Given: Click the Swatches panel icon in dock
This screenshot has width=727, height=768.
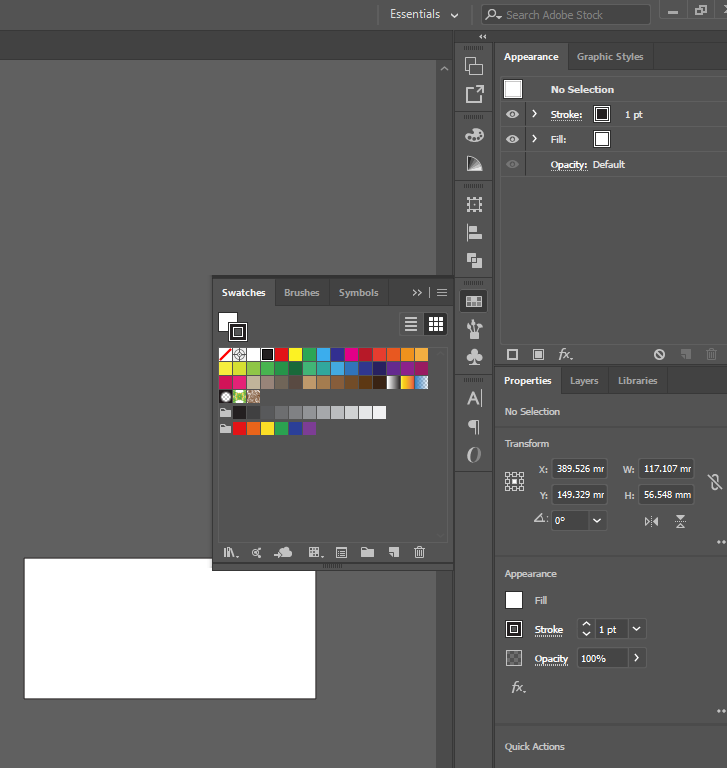Looking at the screenshot, I should click(x=474, y=301).
